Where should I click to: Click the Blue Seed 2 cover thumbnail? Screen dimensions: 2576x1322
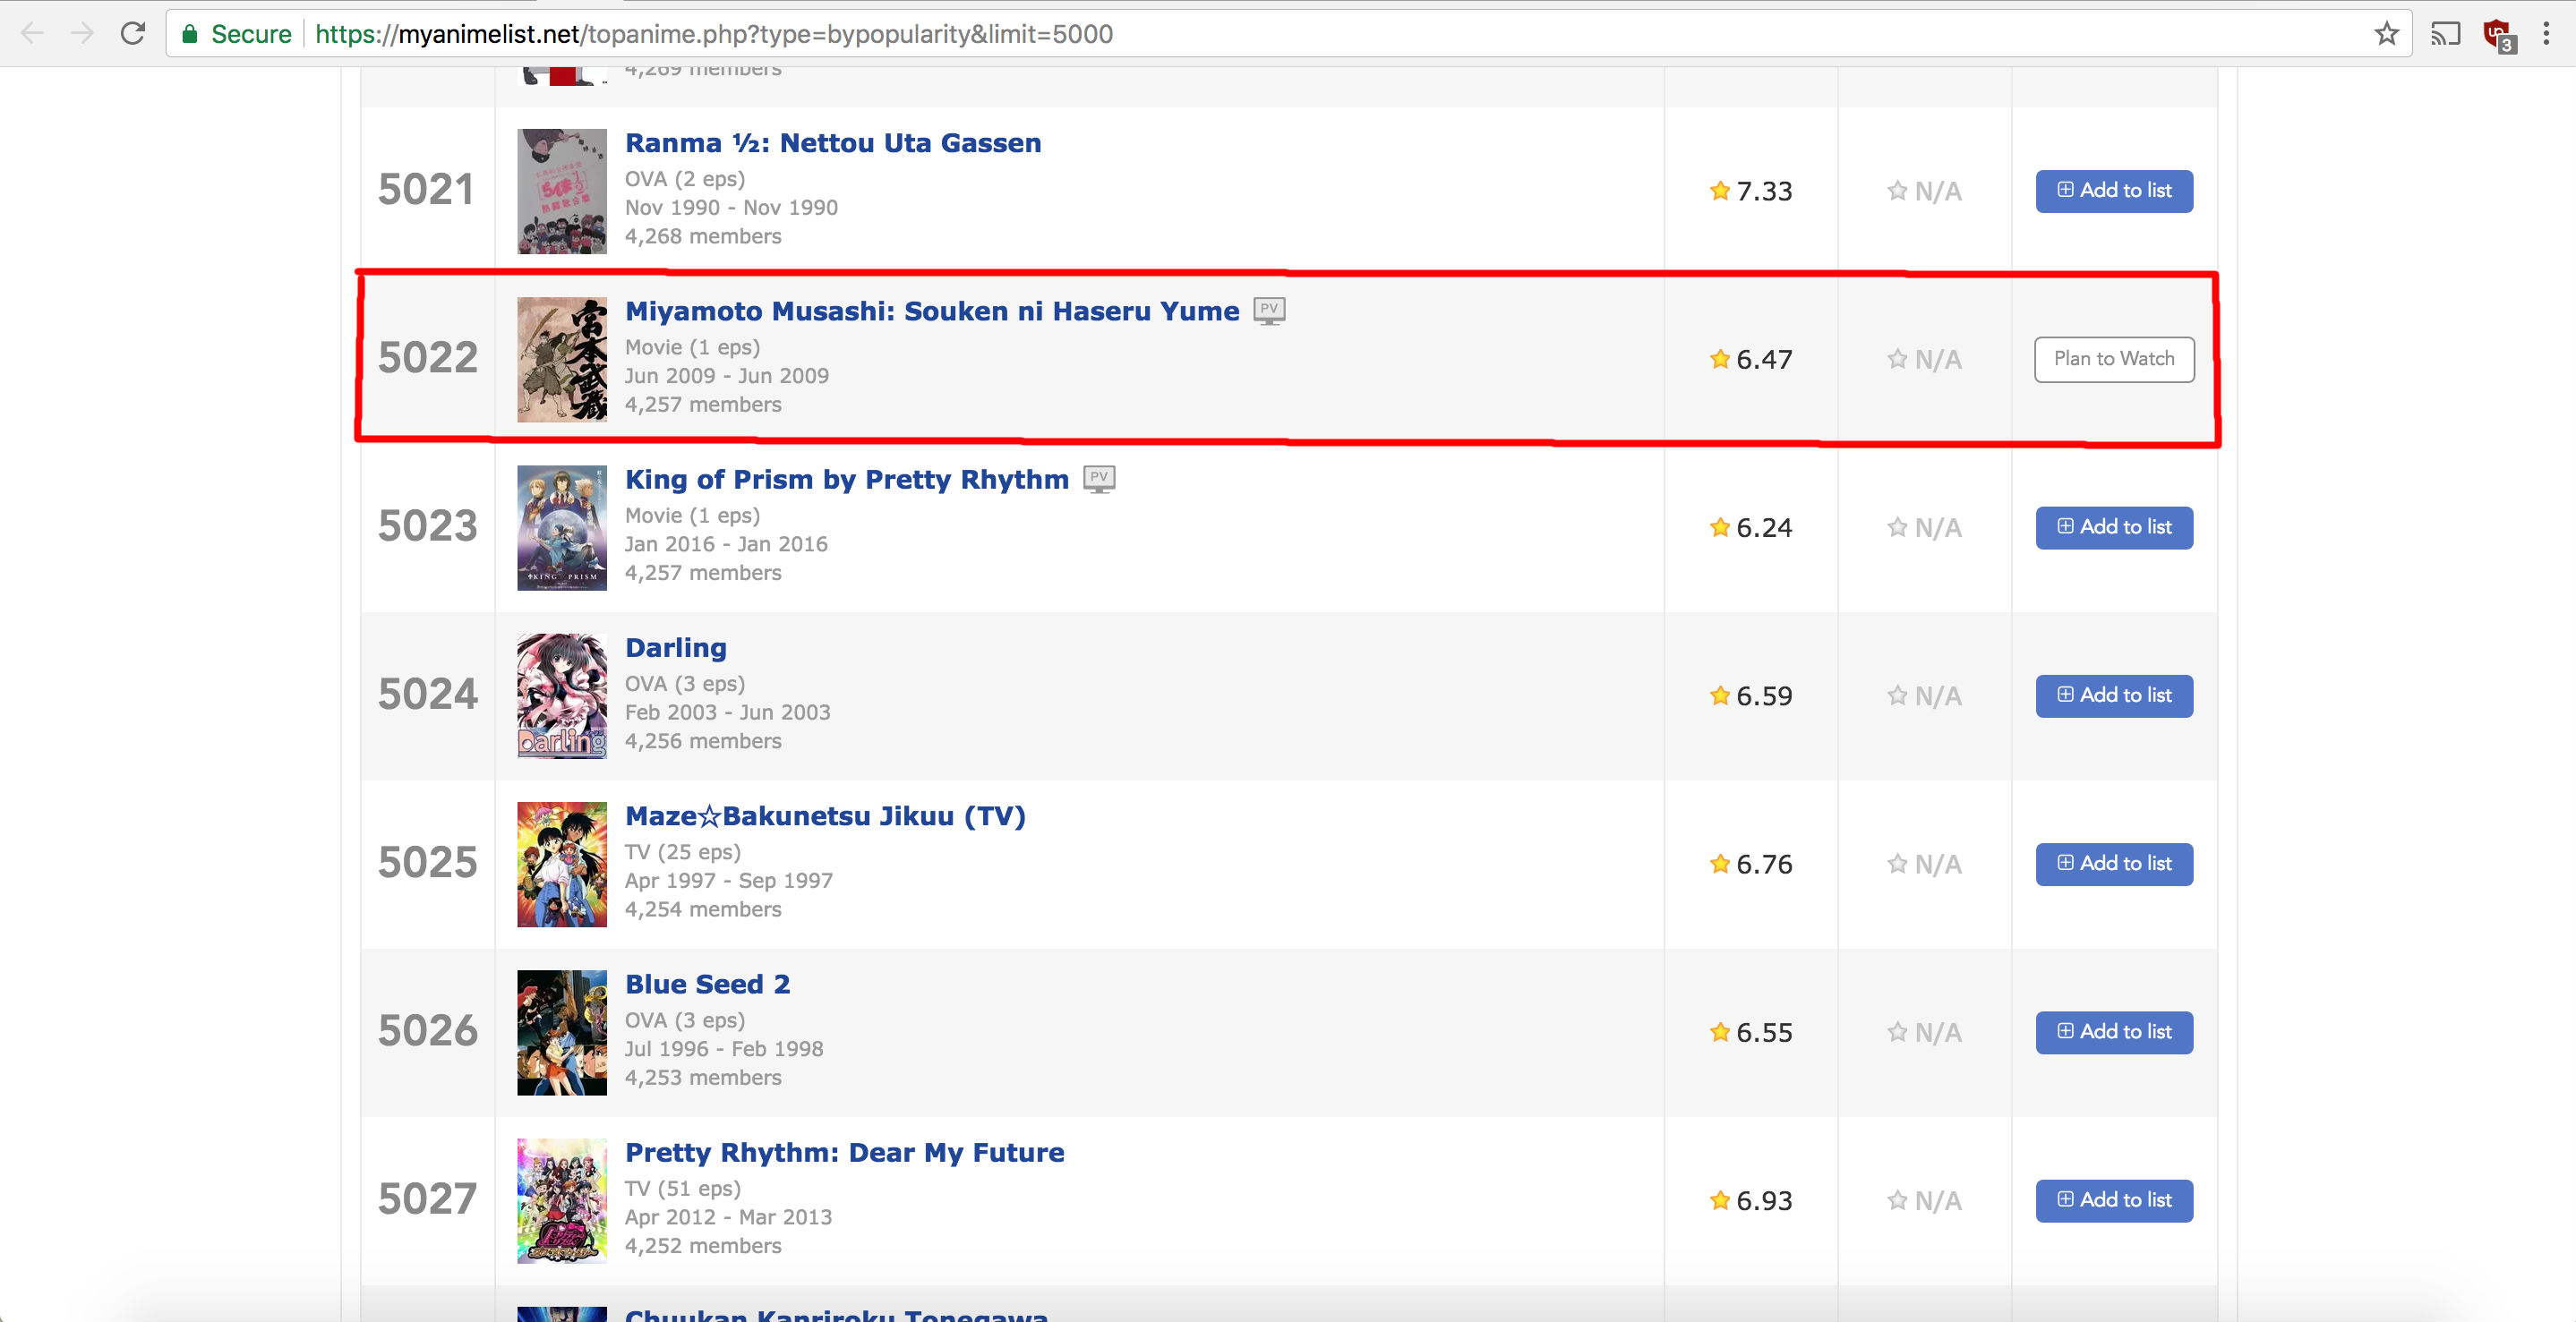tap(562, 1032)
